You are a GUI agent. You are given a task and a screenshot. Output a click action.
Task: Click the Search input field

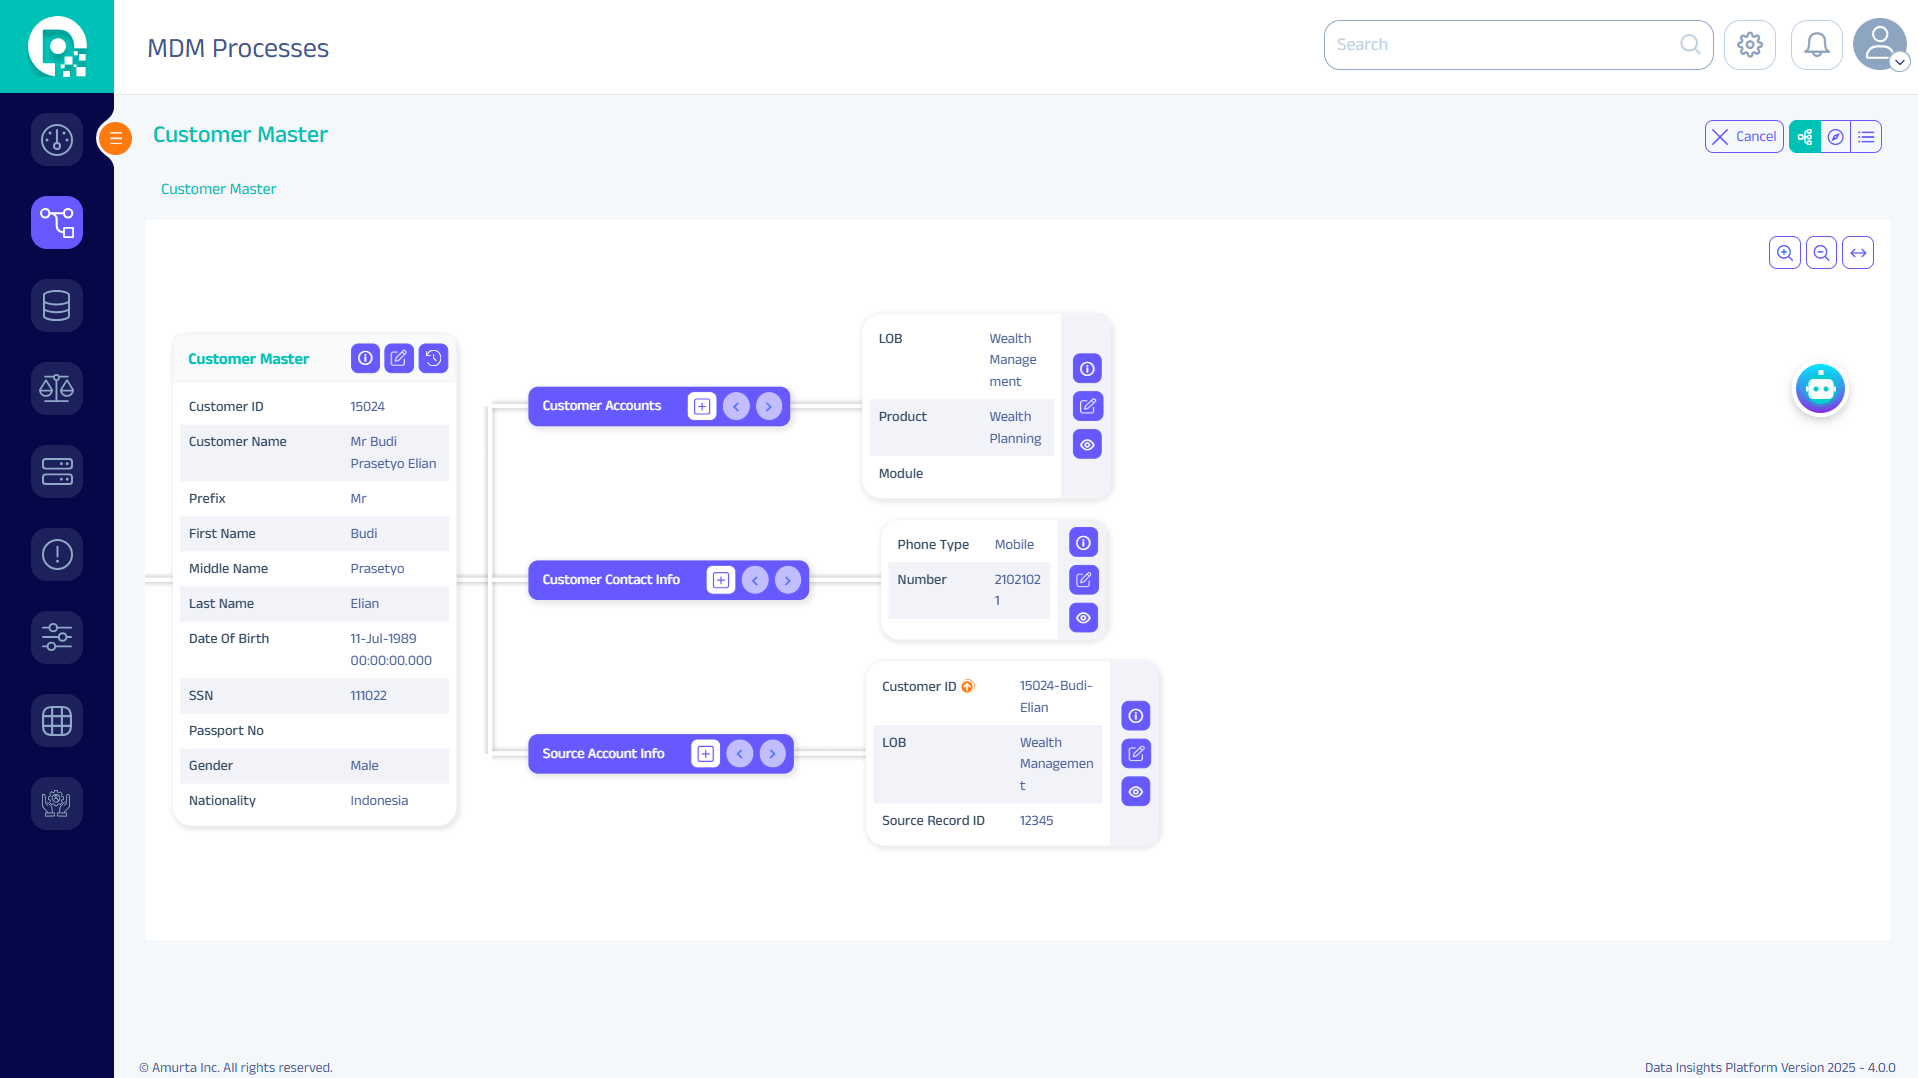[1505, 45]
